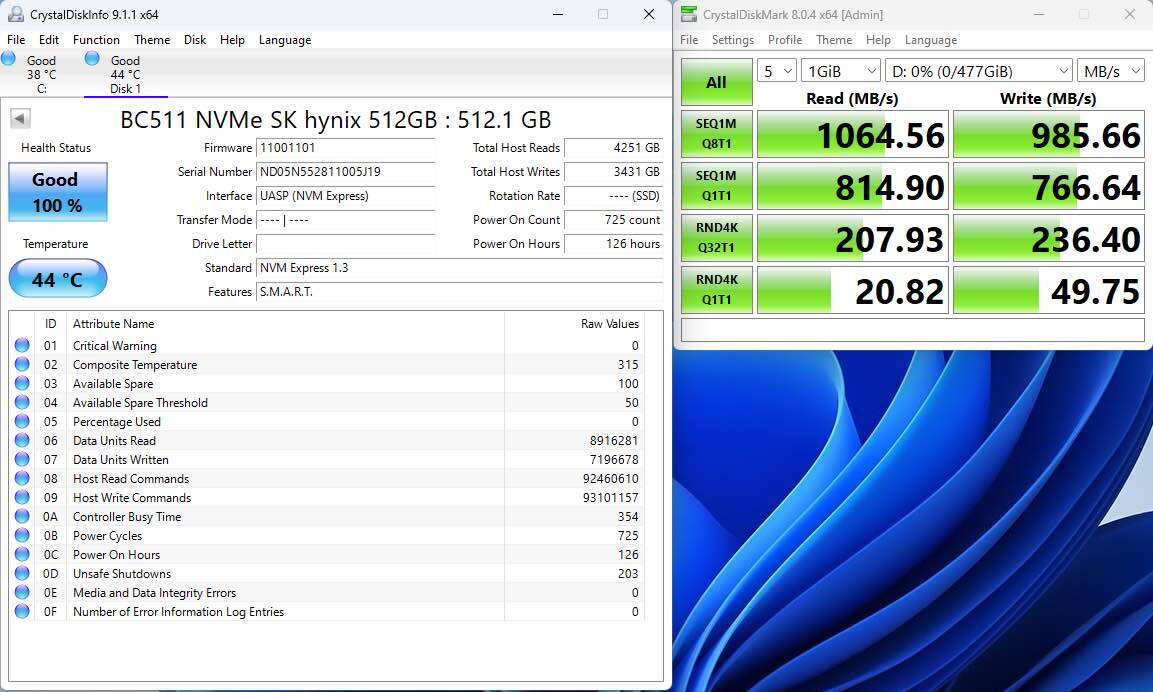Run the SEQ1M Q1T1 test
The width and height of the screenshot is (1153, 692).
pyautogui.click(x=716, y=186)
